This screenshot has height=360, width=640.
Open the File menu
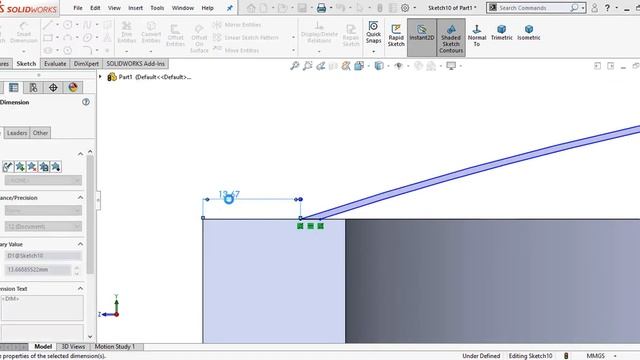tap(78, 8)
